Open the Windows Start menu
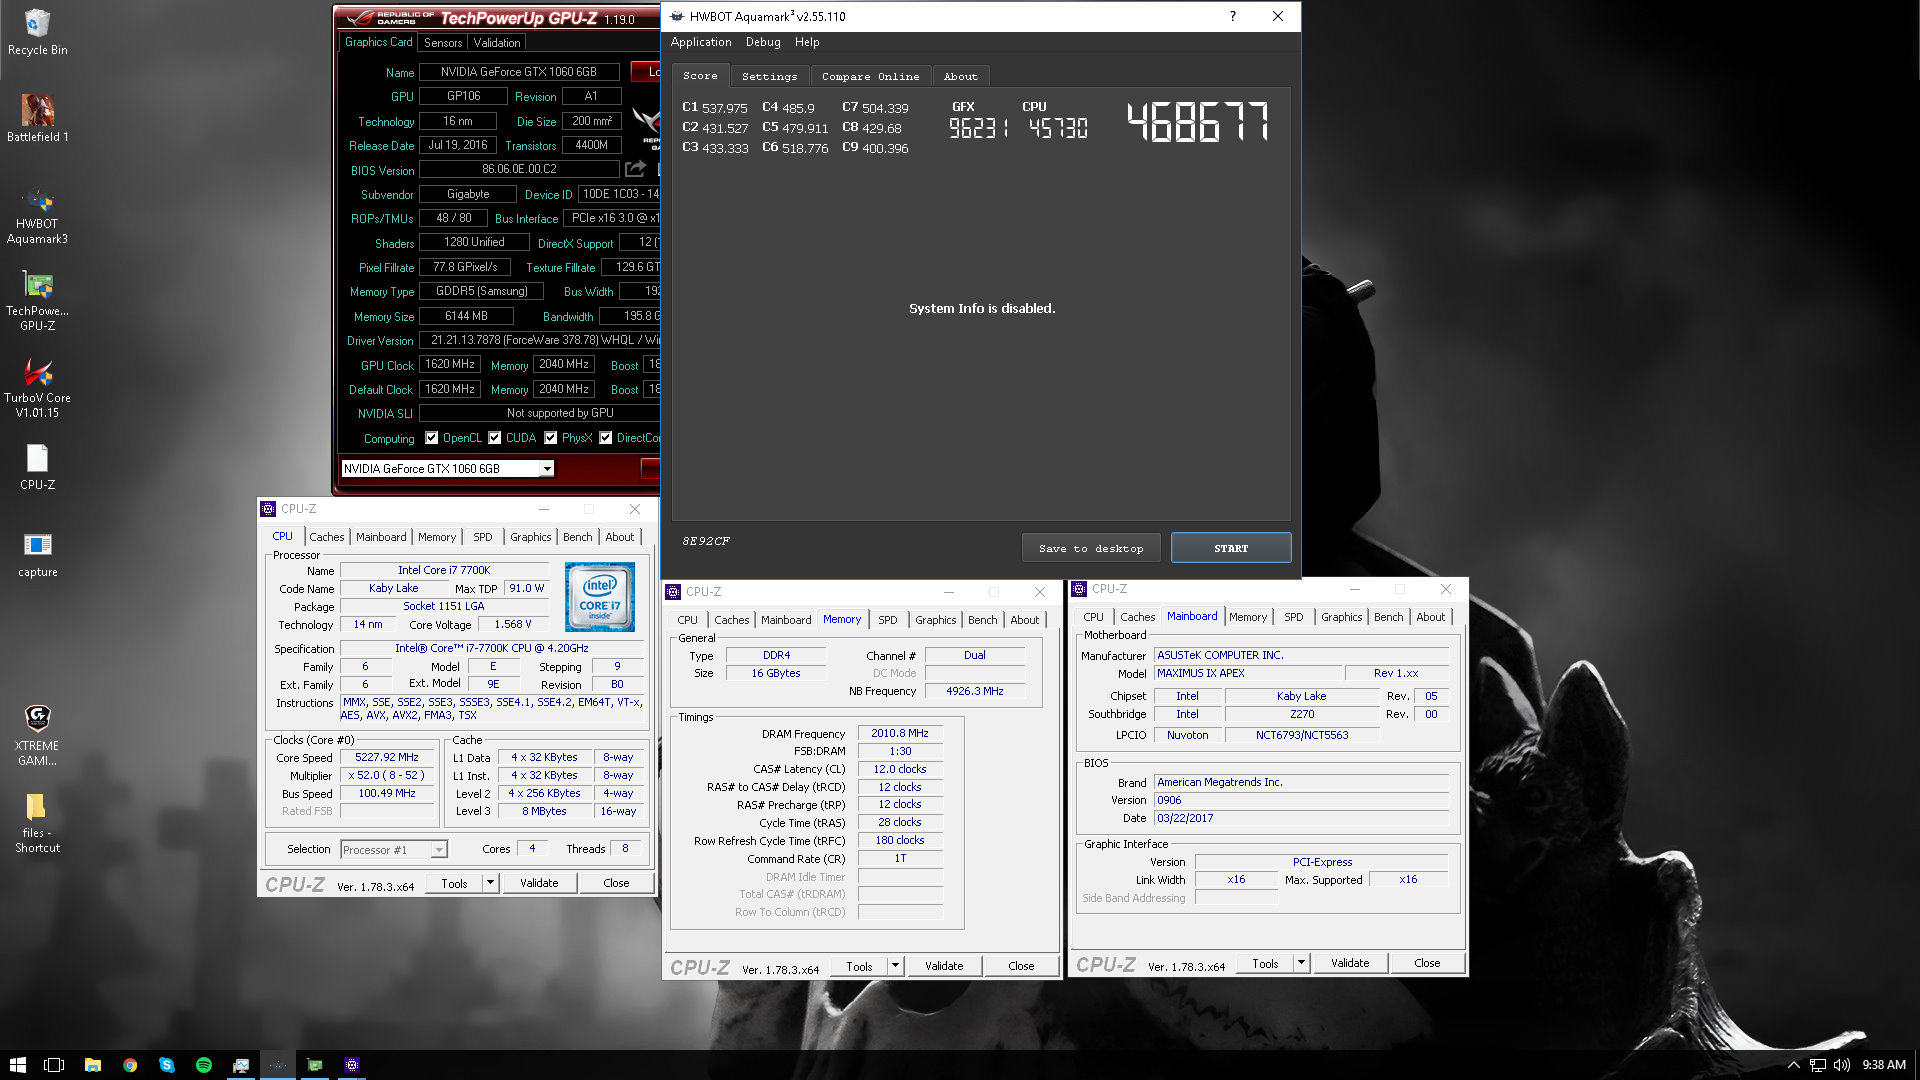Screen dimensions: 1920x1080 (17, 1065)
